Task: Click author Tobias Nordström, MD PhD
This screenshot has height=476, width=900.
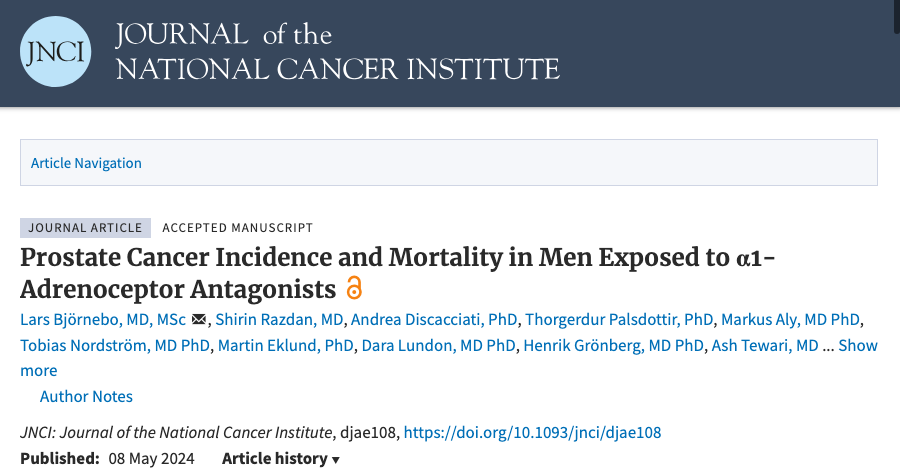Action: tap(115, 345)
